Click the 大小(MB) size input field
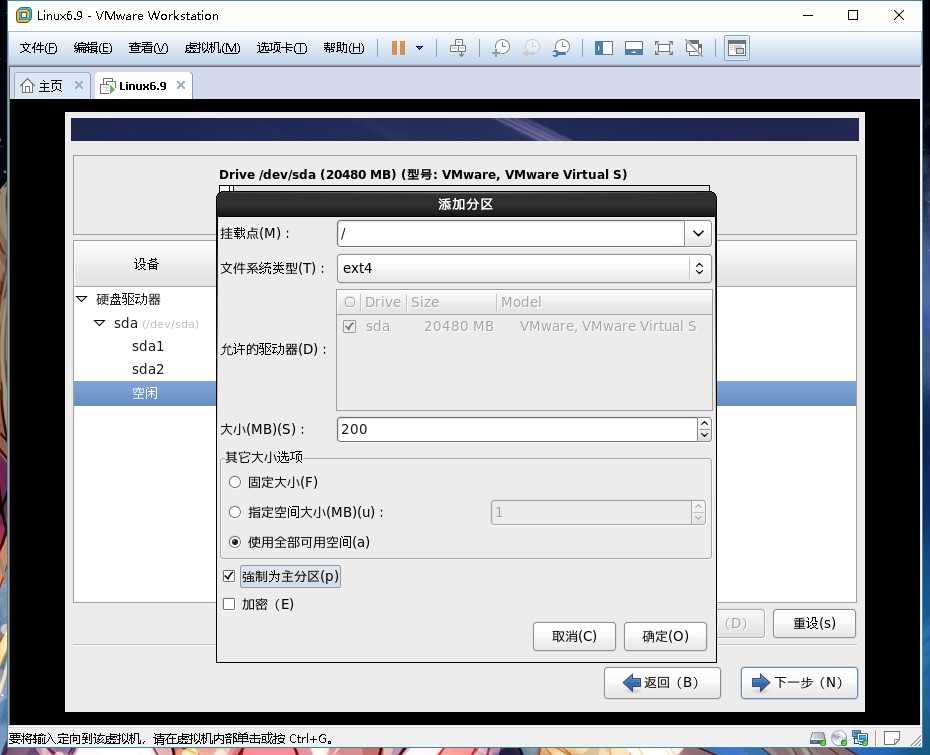Image resolution: width=930 pixels, height=755 pixels. click(517, 429)
